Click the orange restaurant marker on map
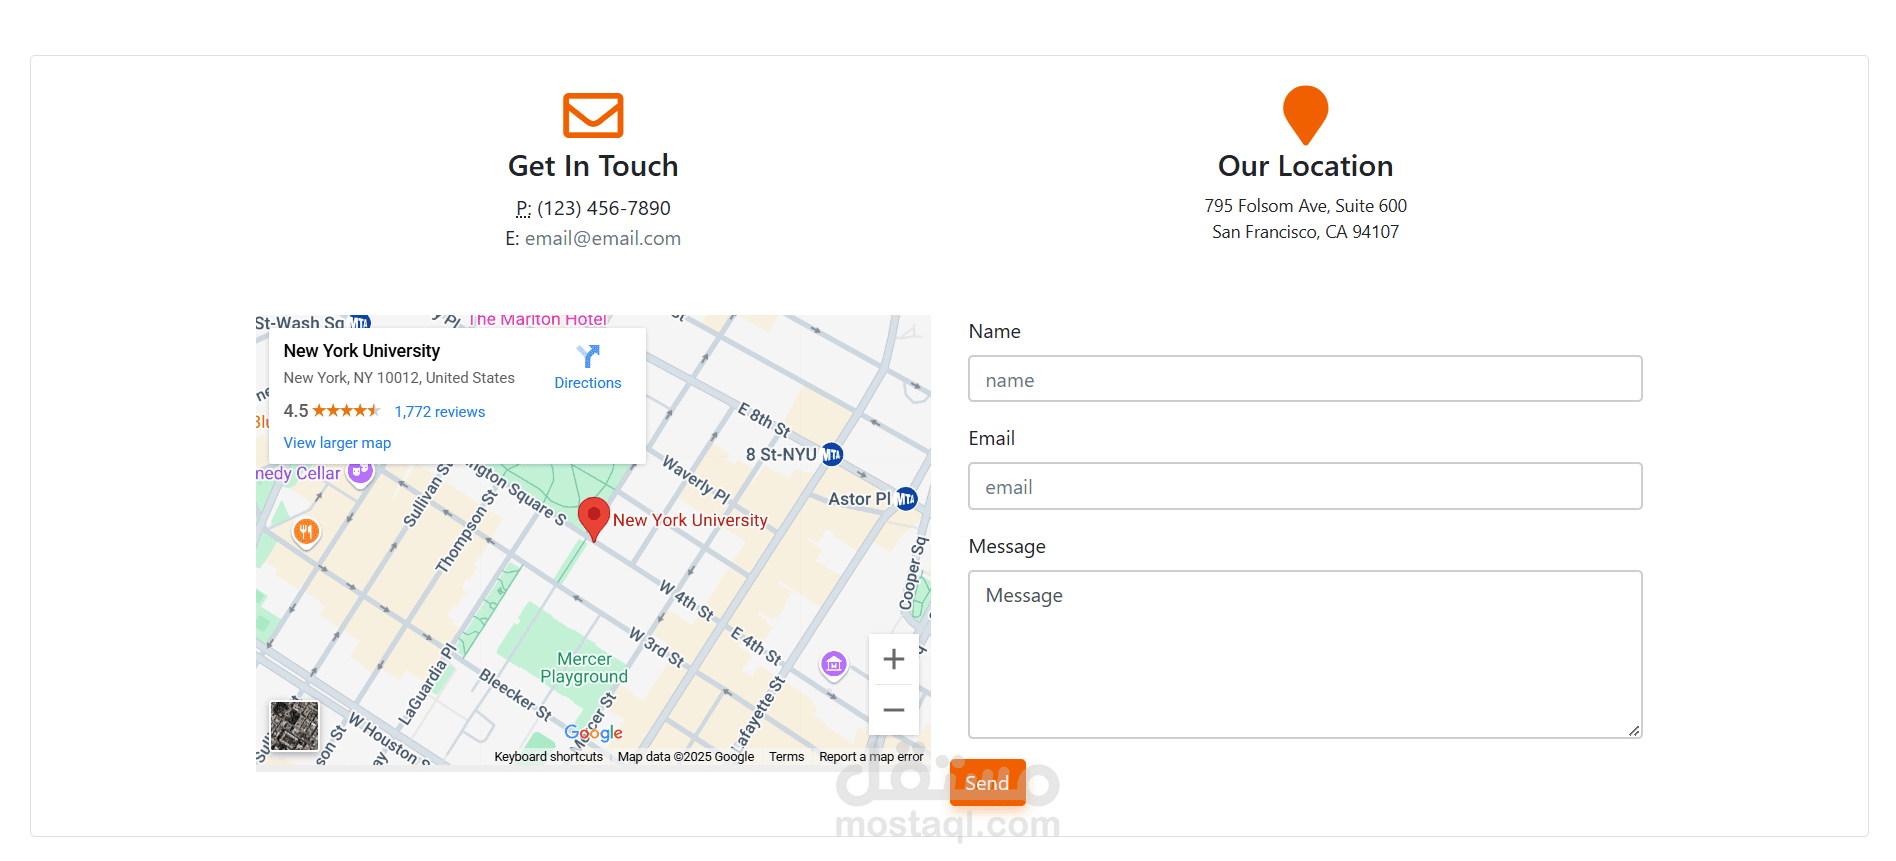1896x861 pixels. tap(307, 532)
